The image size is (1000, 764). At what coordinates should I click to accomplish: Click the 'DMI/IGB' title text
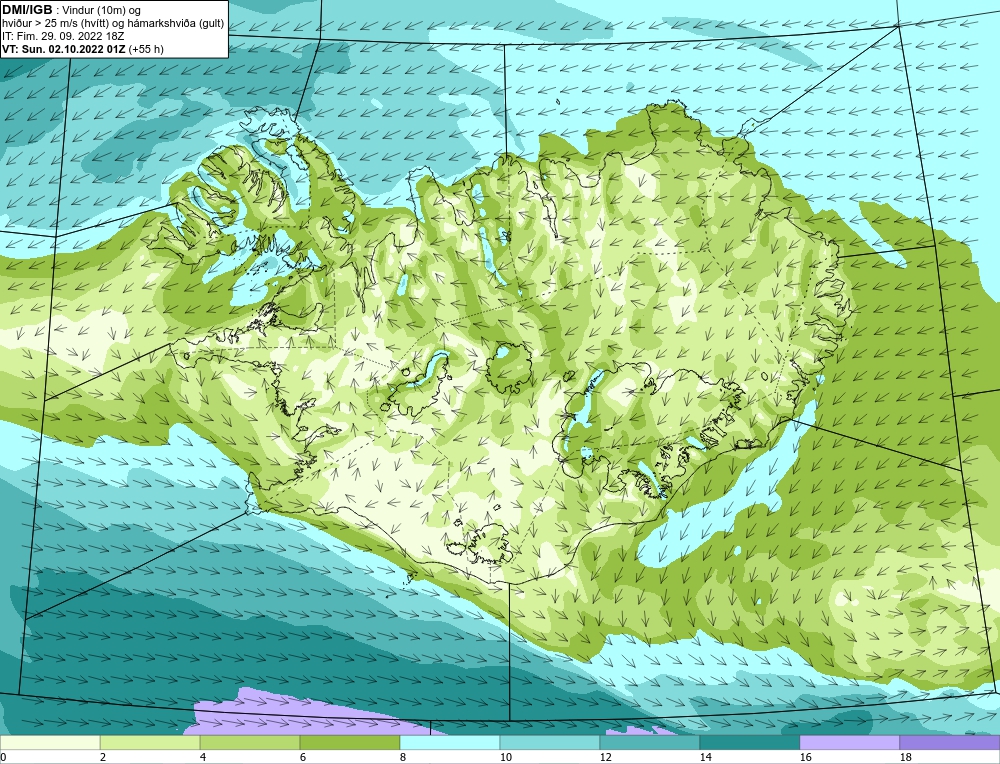27,10
